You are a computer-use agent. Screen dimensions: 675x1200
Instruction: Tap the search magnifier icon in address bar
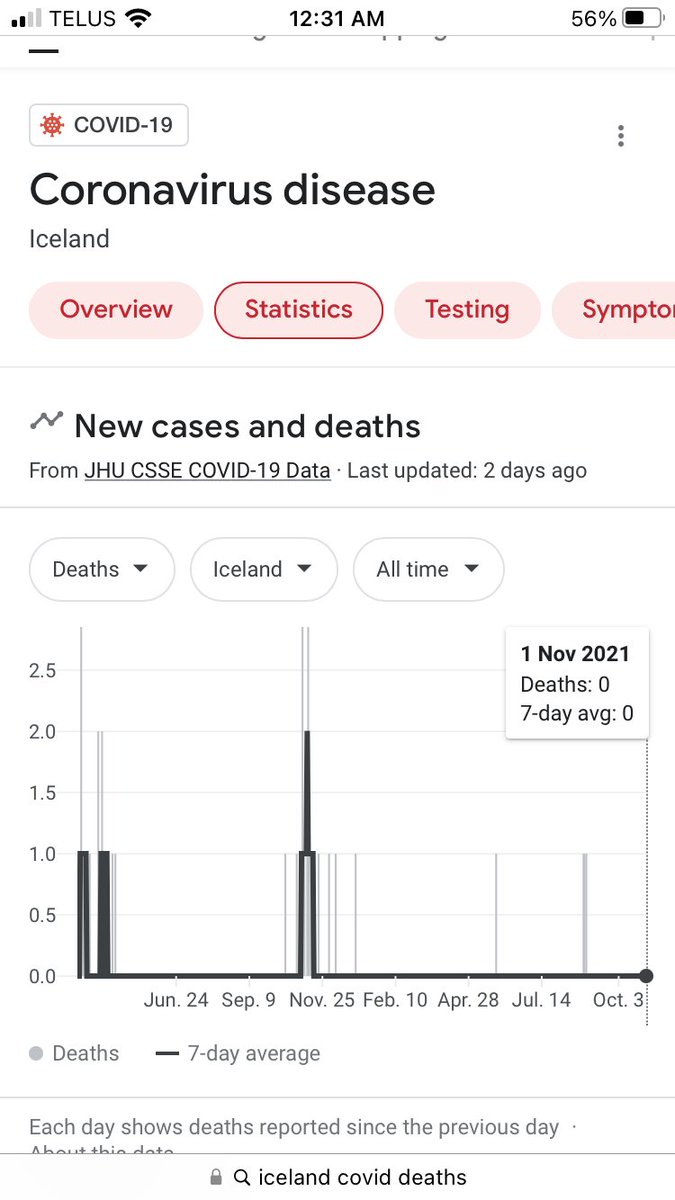pyautogui.click(x=241, y=1179)
